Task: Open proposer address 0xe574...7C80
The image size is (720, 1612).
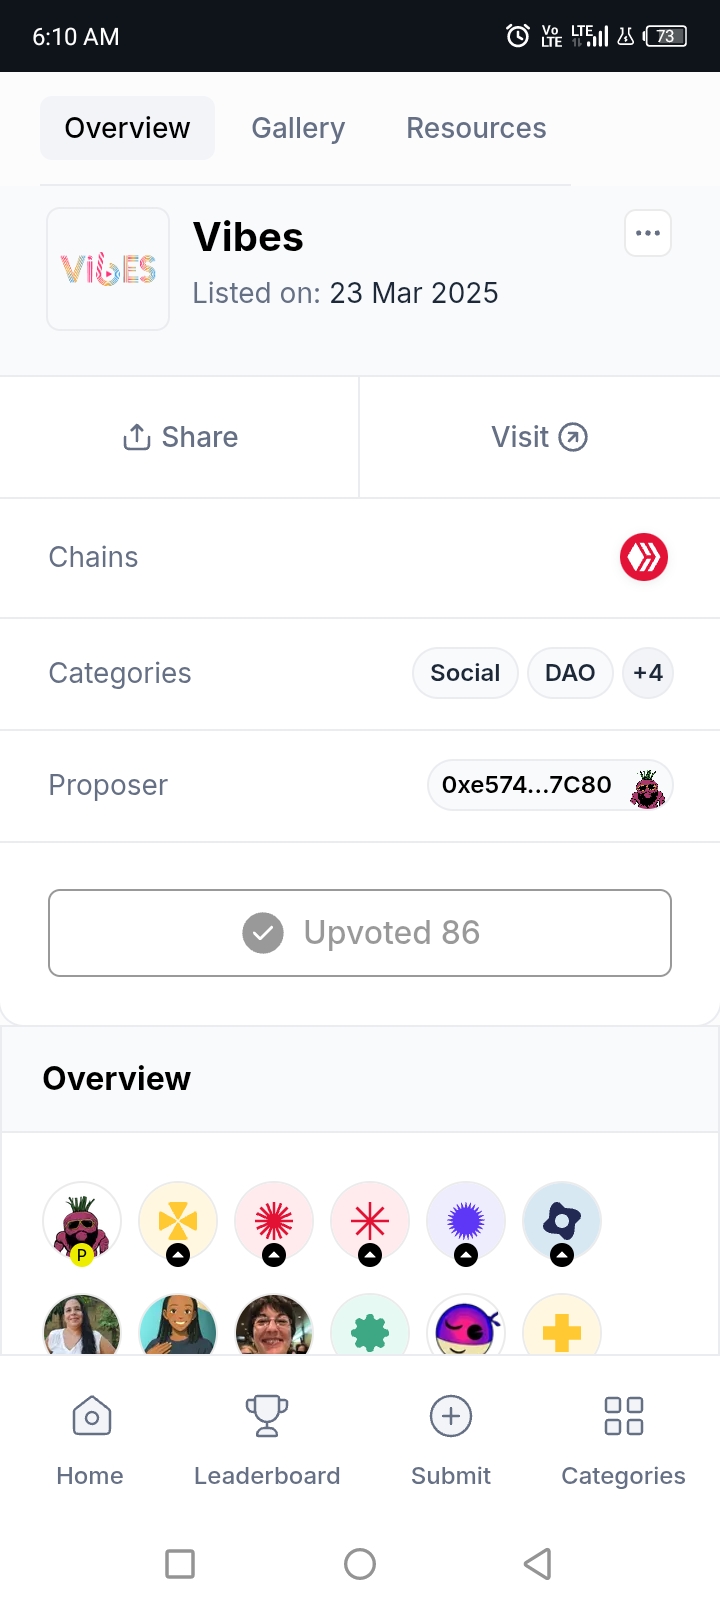Action: [550, 785]
